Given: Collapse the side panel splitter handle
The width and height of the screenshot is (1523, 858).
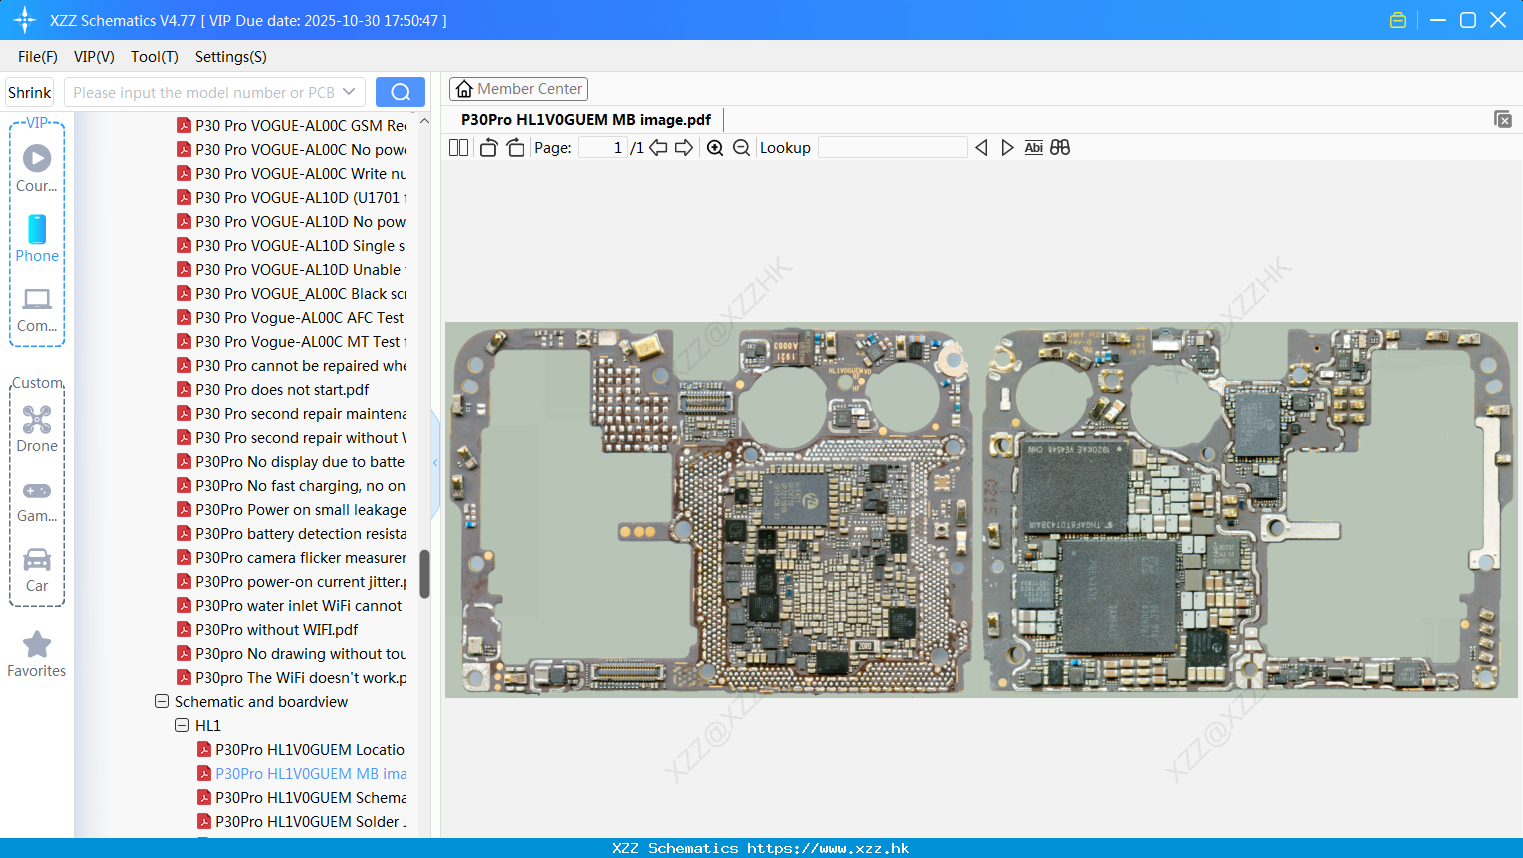Looking at the screenshot, I should (x=435, y=463).
